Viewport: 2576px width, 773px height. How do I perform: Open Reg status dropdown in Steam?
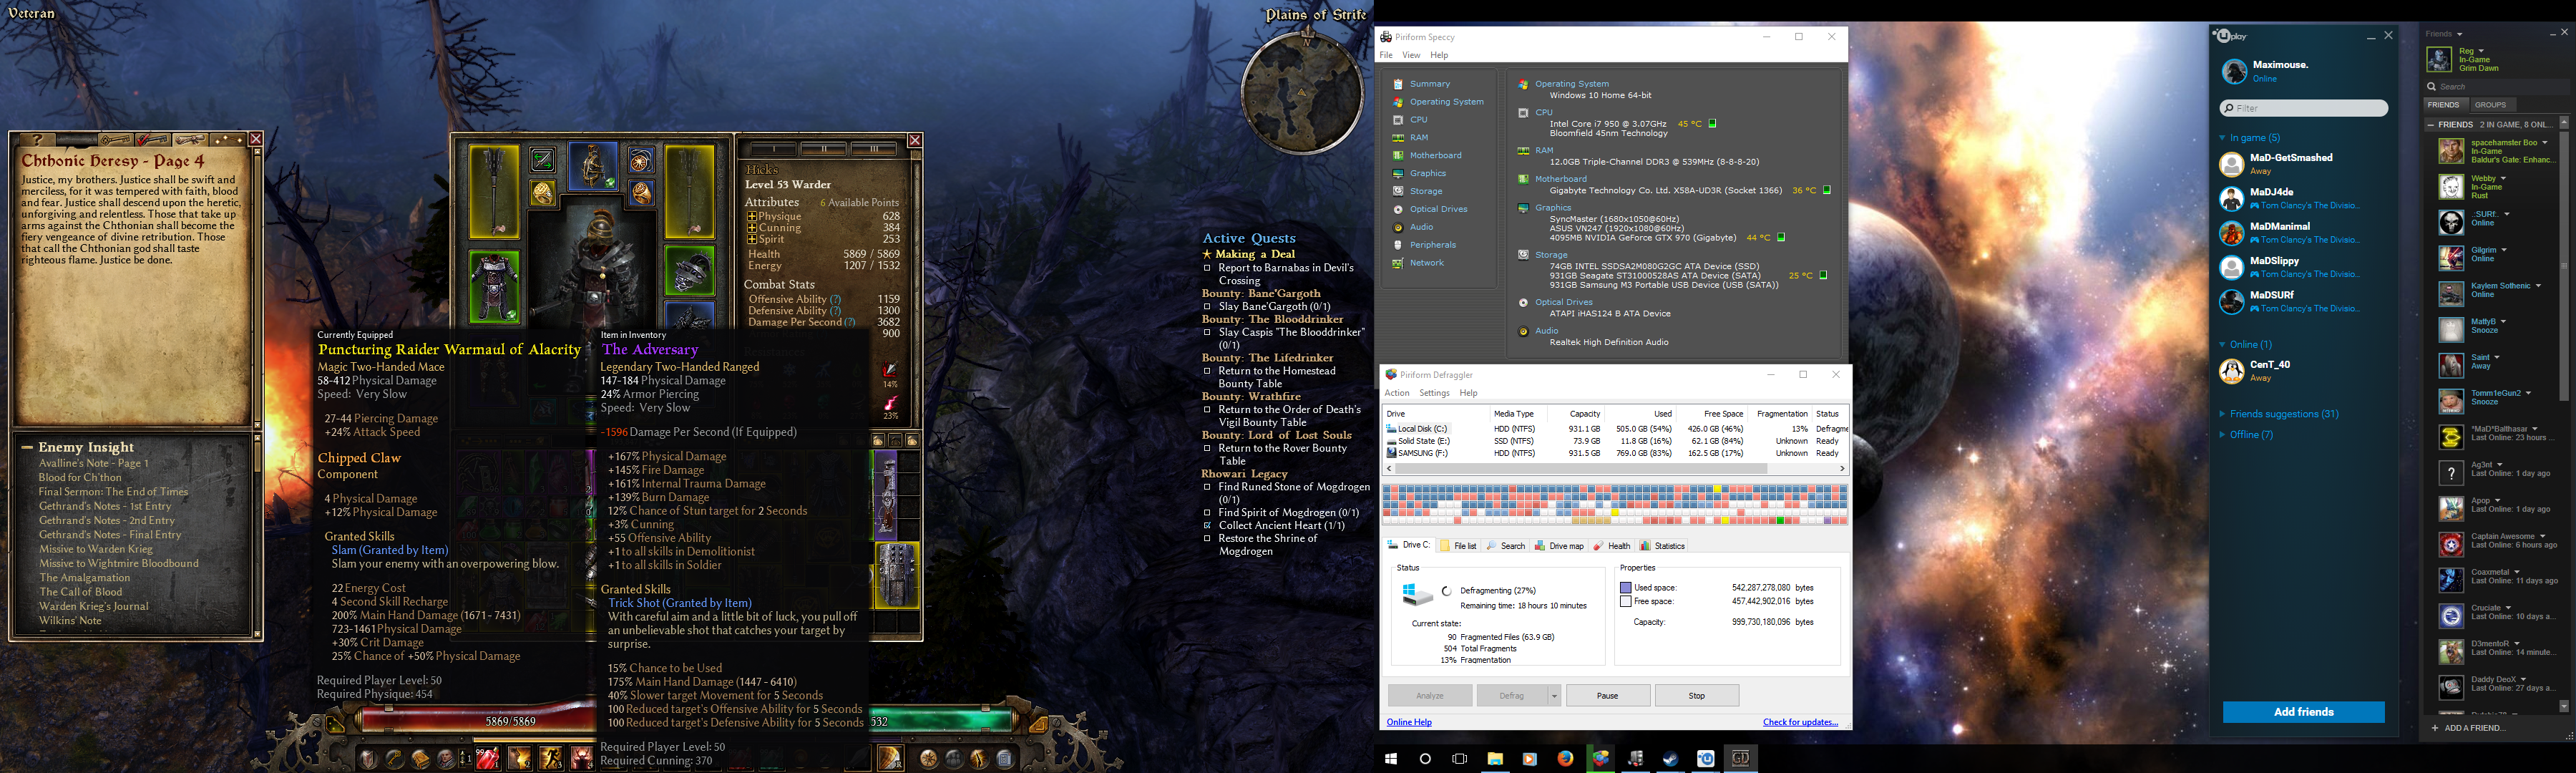pos(2480,51)
